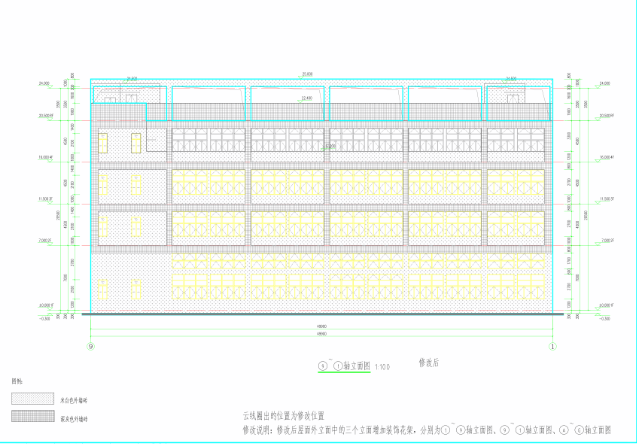Click the 1:100 scale label beside the title
The image size is (637, 444).
tap(382, 367)
